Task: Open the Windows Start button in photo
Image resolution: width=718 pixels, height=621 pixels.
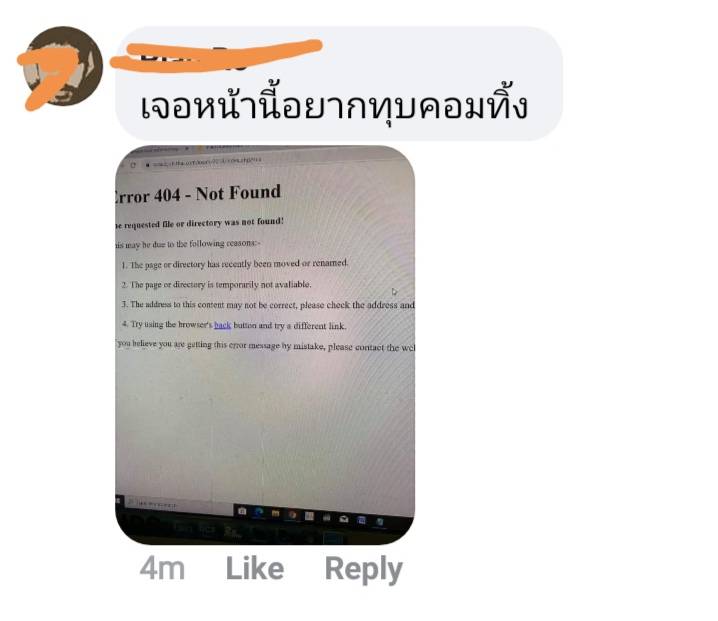Action: coord(118,500)
